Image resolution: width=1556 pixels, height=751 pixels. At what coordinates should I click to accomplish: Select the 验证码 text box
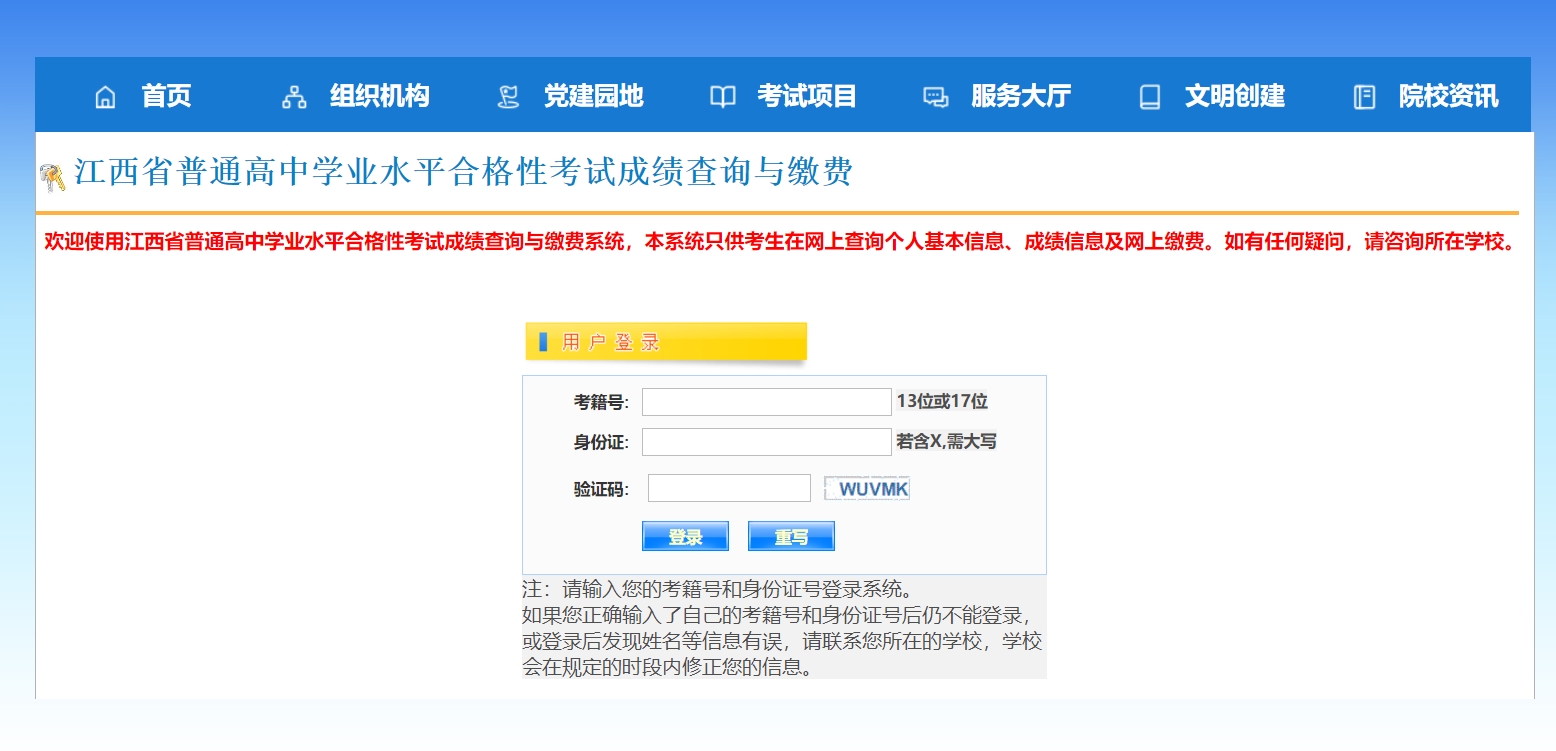tap(729, 488)
